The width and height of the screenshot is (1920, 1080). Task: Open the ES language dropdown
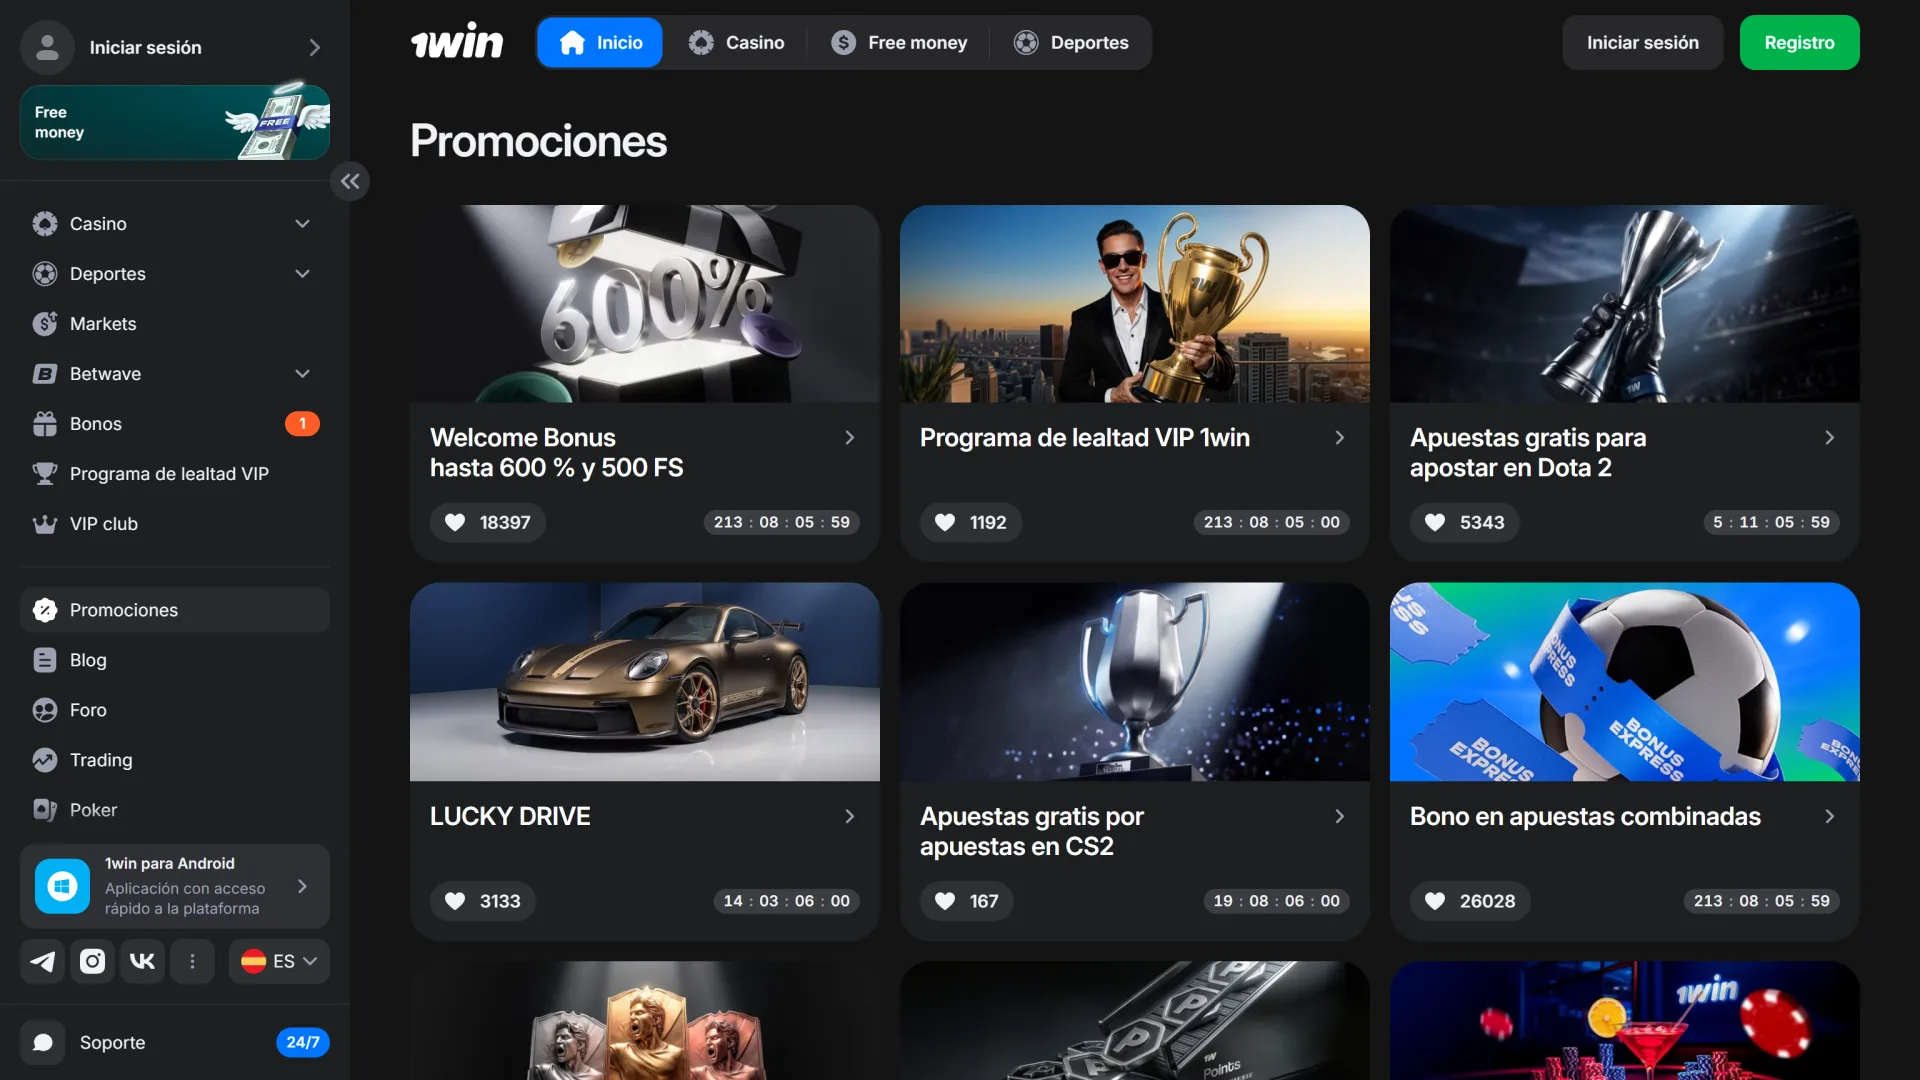click(x=279, y=961)
